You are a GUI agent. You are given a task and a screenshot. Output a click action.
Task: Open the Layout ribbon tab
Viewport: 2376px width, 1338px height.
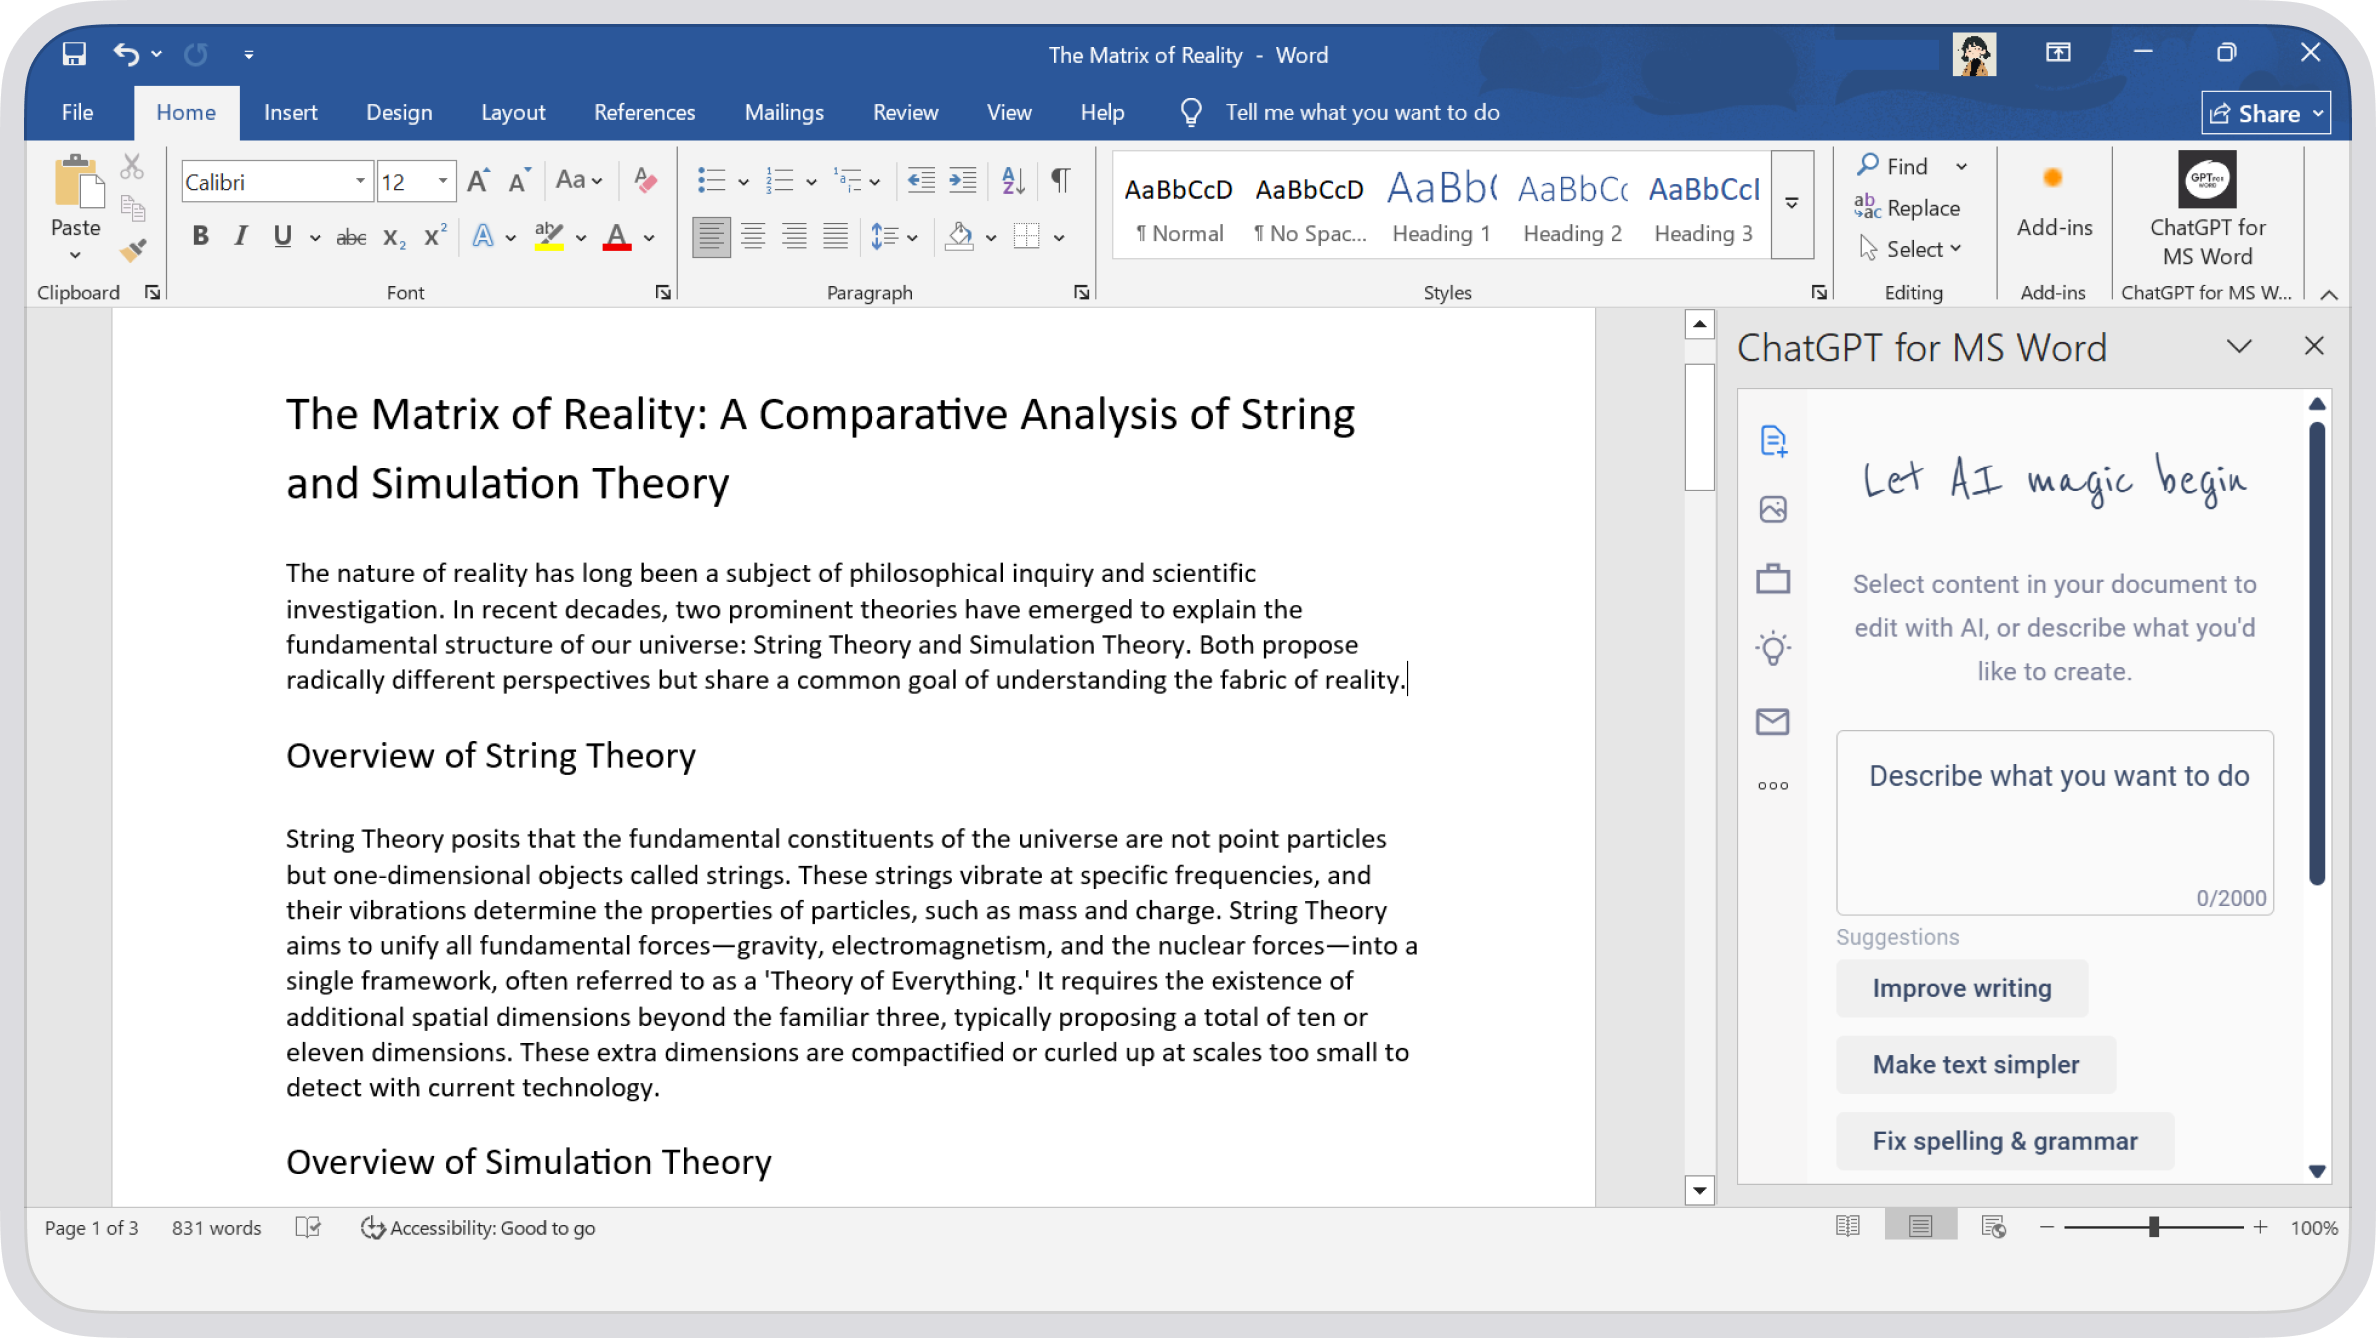(x=513, y=112)
